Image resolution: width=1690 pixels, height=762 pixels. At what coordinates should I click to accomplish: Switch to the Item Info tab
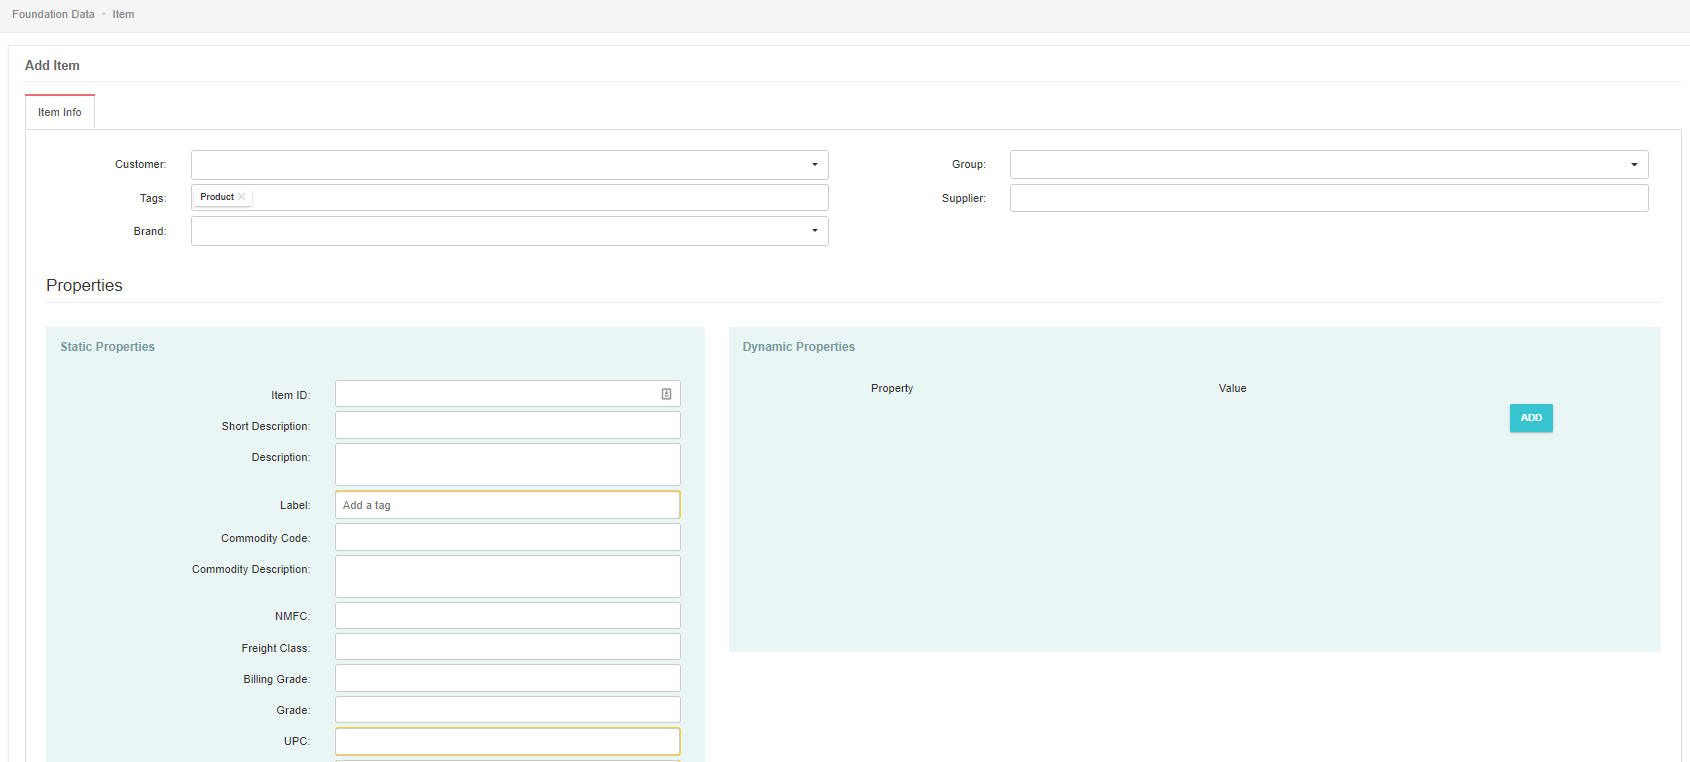pos(60,112)
